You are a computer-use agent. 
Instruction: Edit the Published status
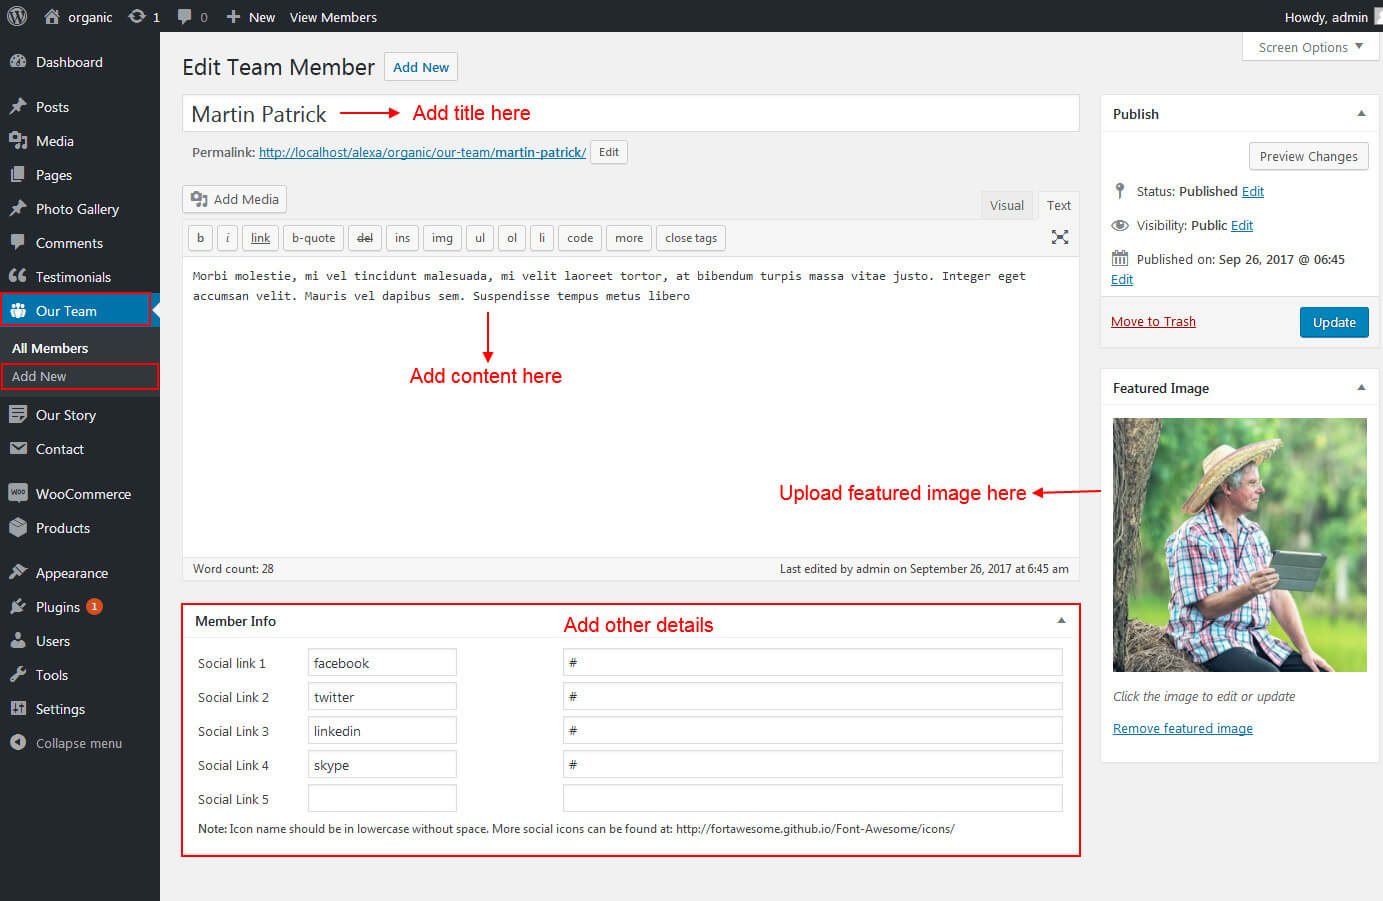1253,191
